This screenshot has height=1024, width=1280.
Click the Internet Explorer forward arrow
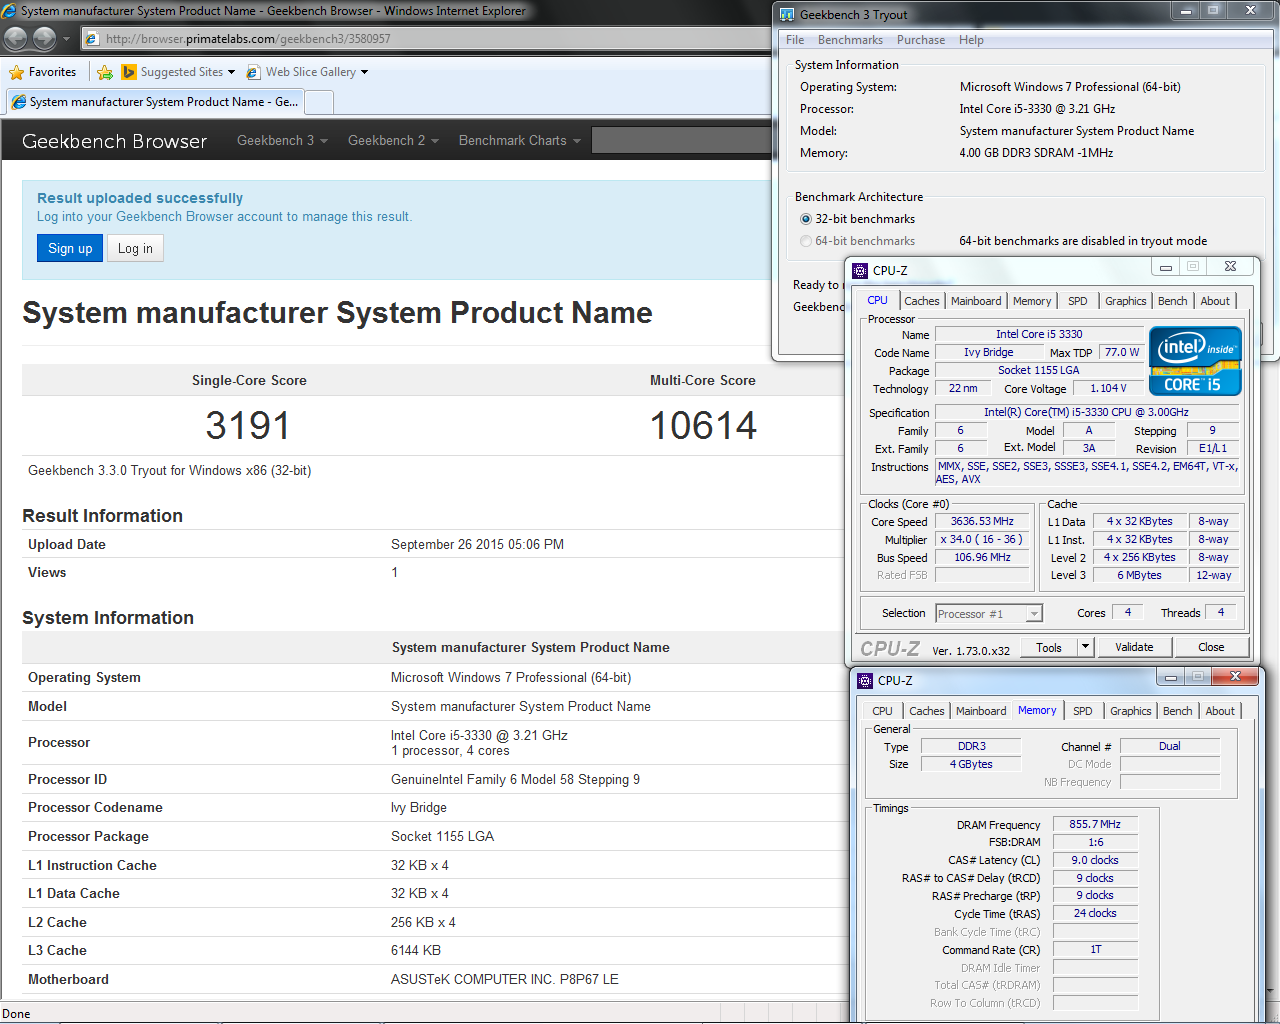pos(44,39)
